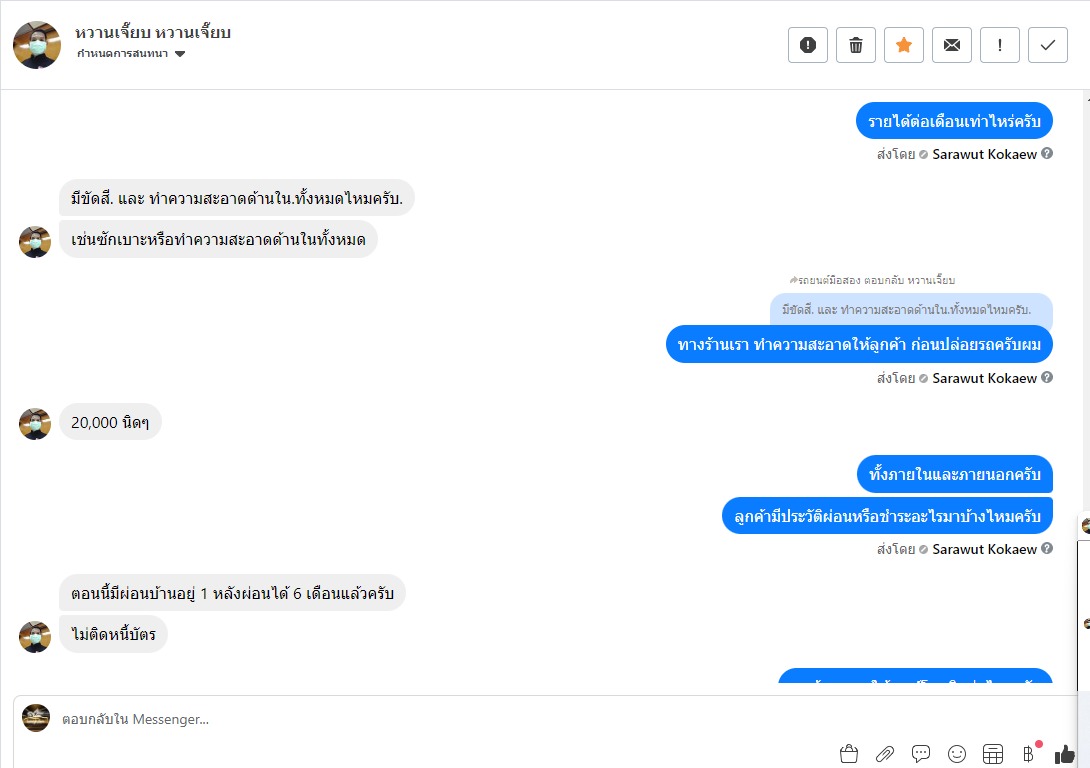Open the calendar appointment icon
1090x768 pixels.
(x=993, y=753)
